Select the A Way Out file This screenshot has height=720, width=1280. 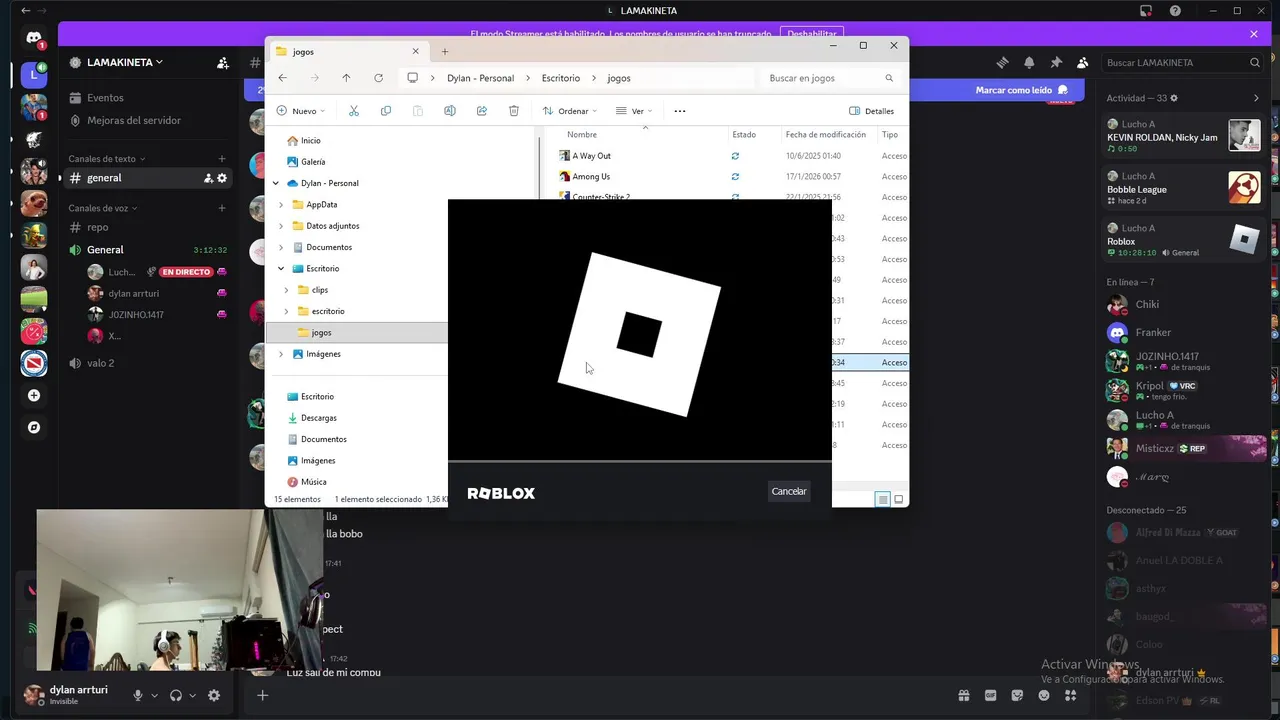(x=591, y=156)
